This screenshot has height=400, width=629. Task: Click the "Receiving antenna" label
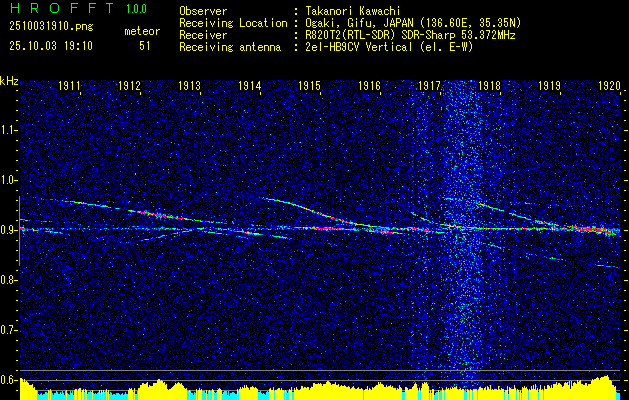tap(230, 47)
